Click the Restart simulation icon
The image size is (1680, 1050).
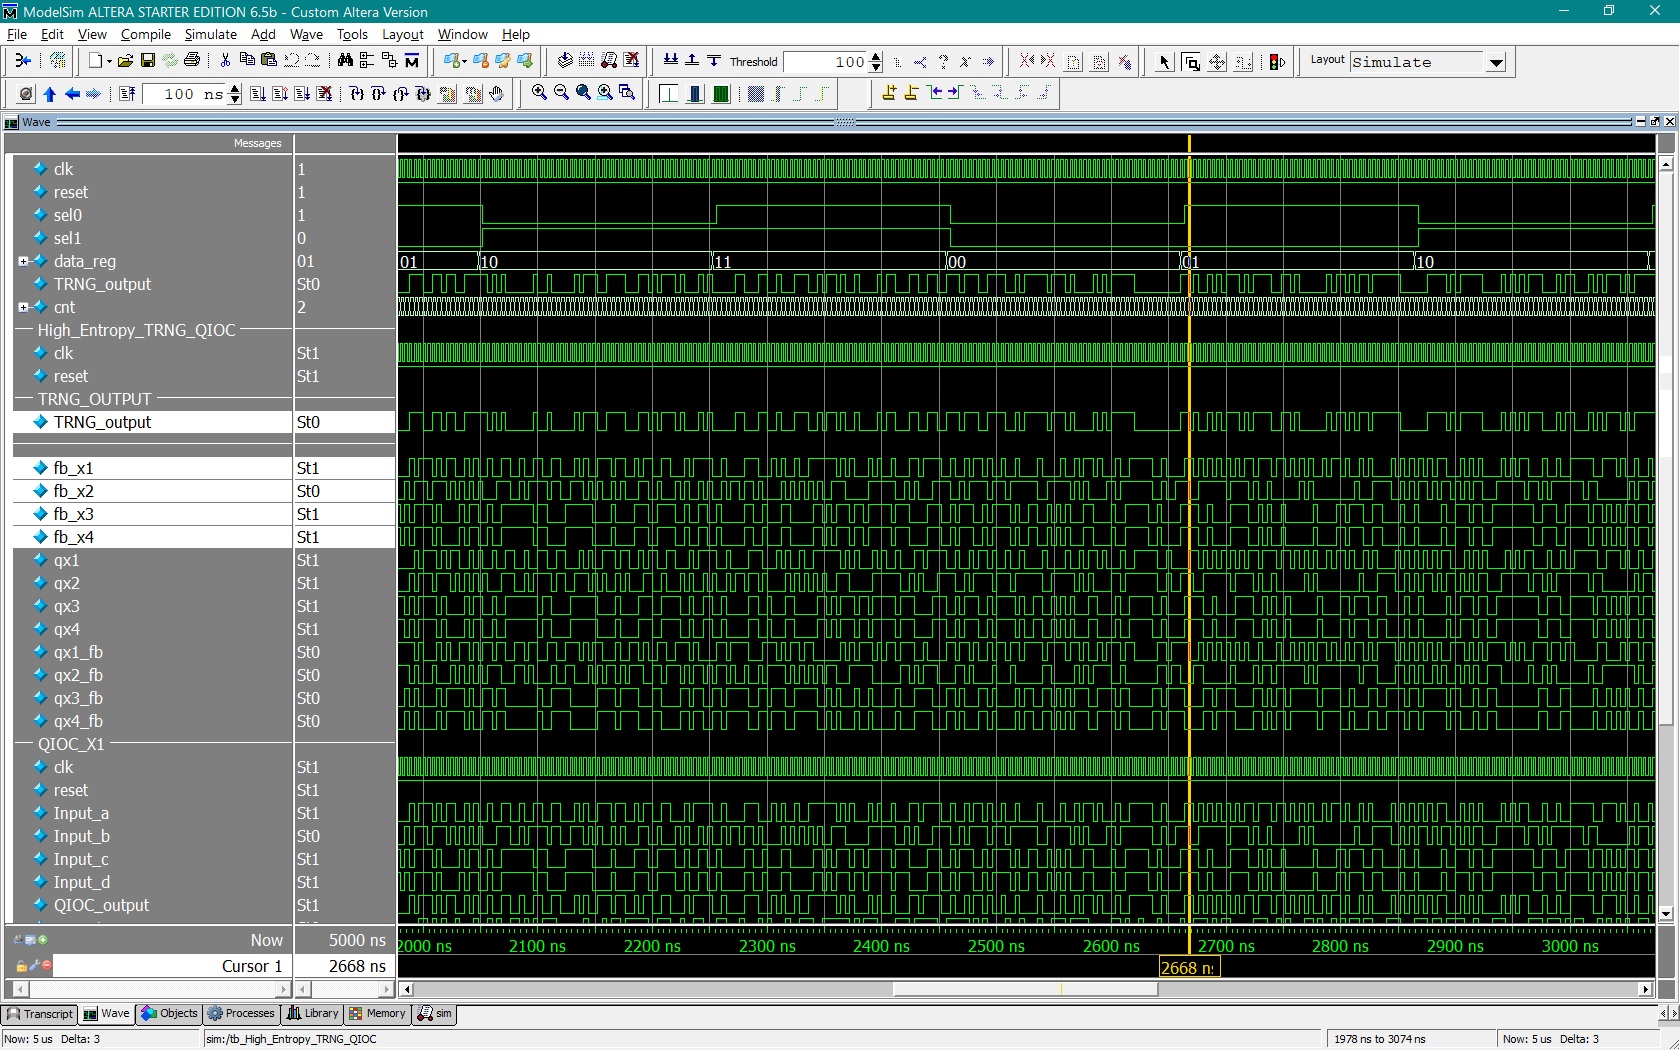coord(127,94)
